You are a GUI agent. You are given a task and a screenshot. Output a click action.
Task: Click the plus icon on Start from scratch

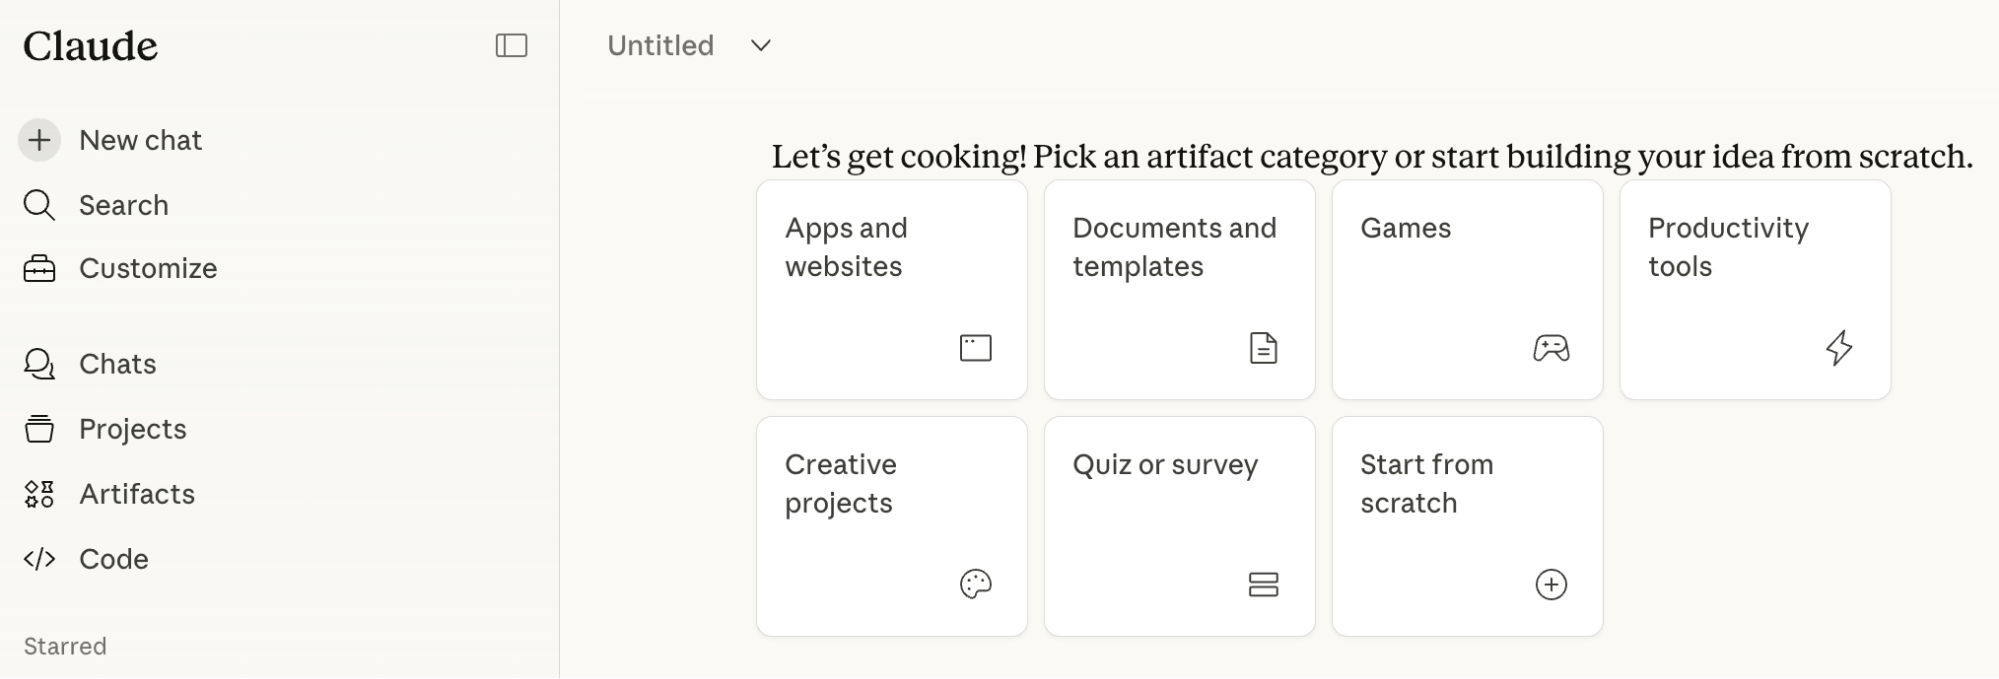(x=1551, y=584)
